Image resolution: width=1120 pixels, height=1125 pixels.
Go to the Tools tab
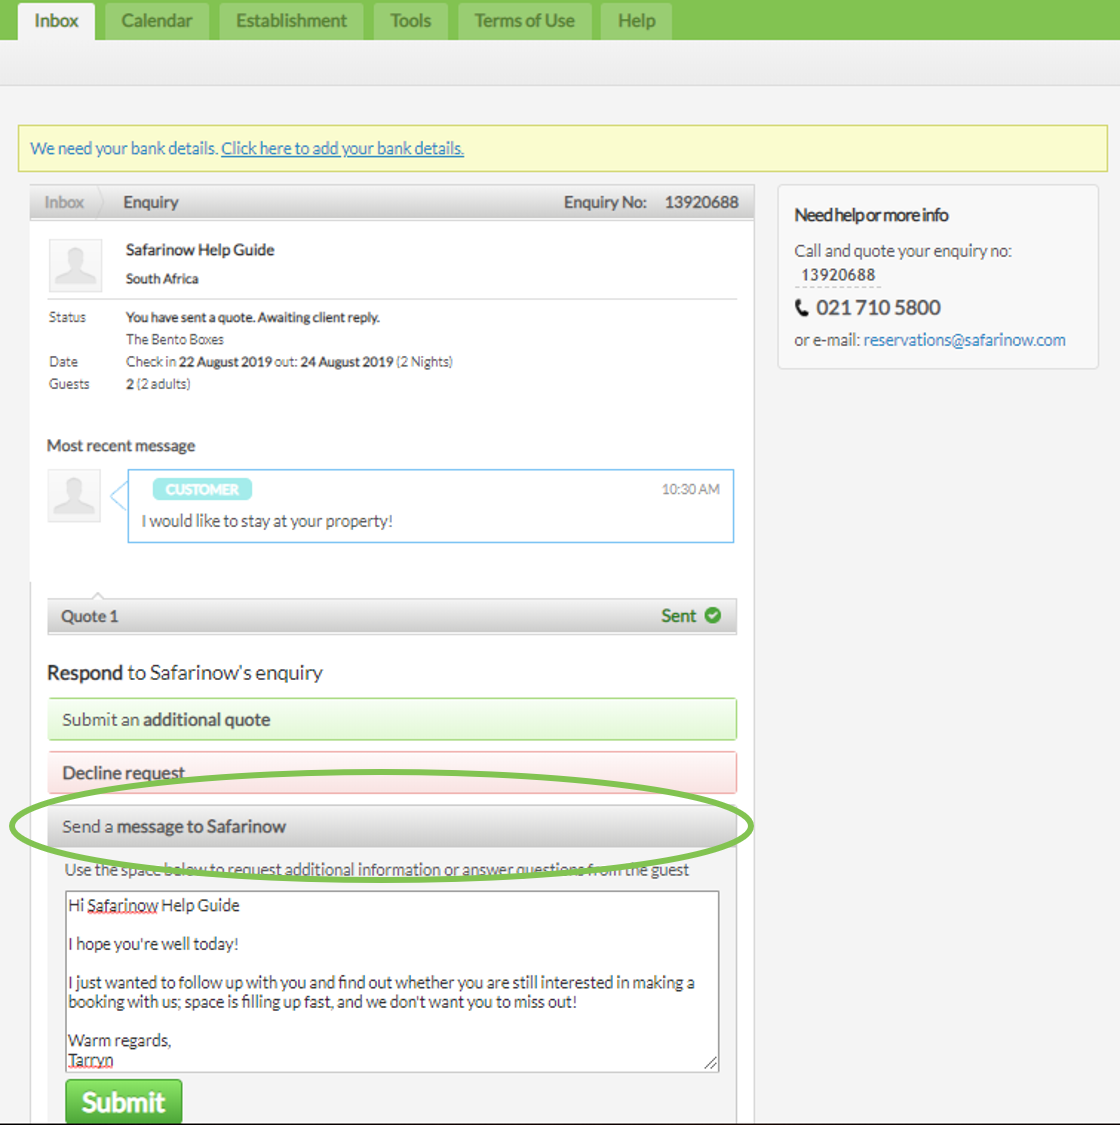coord(410,21)
